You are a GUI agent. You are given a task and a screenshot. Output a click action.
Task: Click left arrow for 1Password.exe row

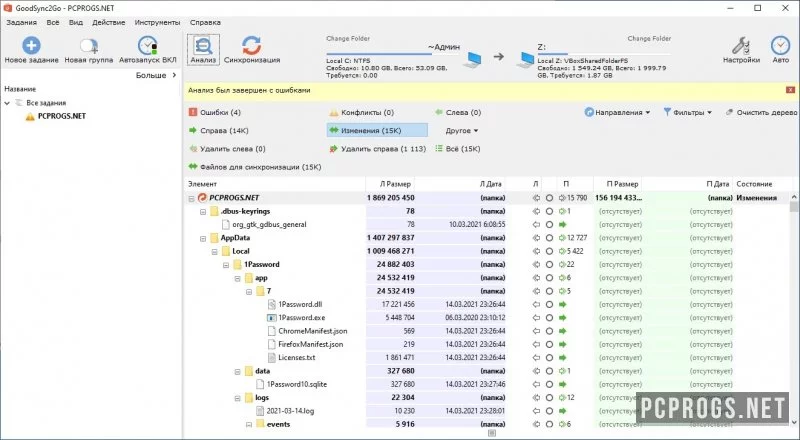click(x=536, y=317)
